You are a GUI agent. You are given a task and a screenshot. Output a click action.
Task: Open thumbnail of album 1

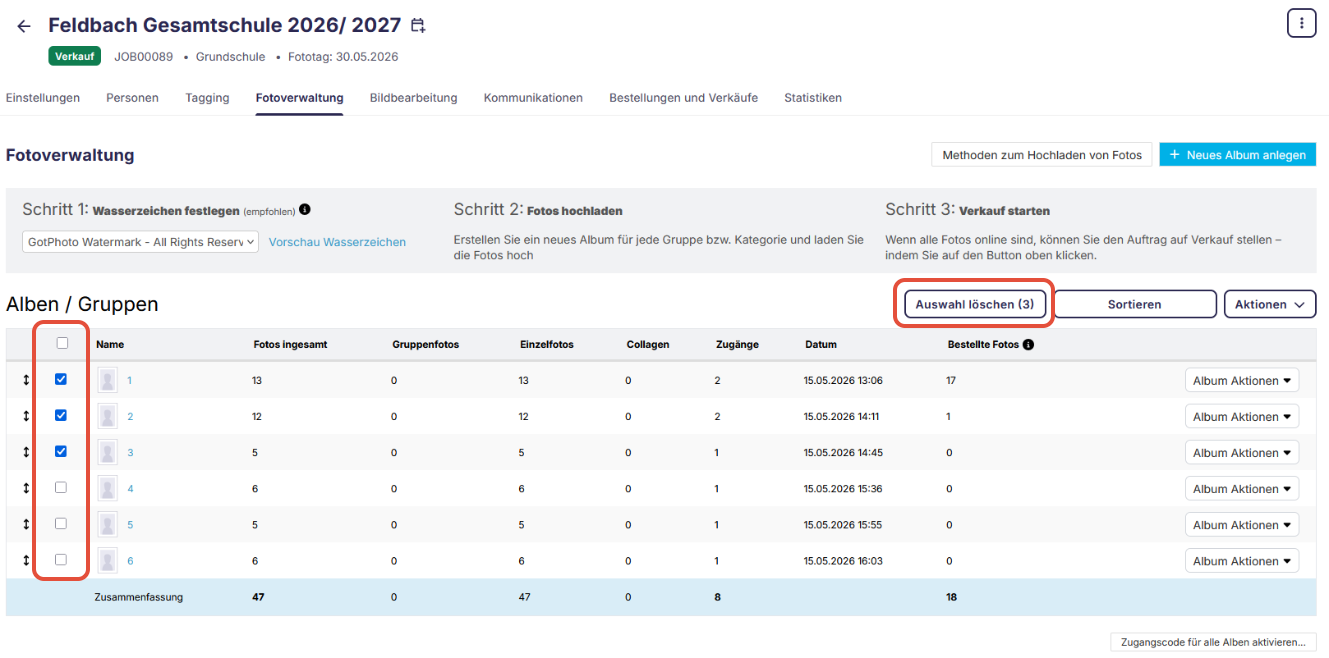108,380
